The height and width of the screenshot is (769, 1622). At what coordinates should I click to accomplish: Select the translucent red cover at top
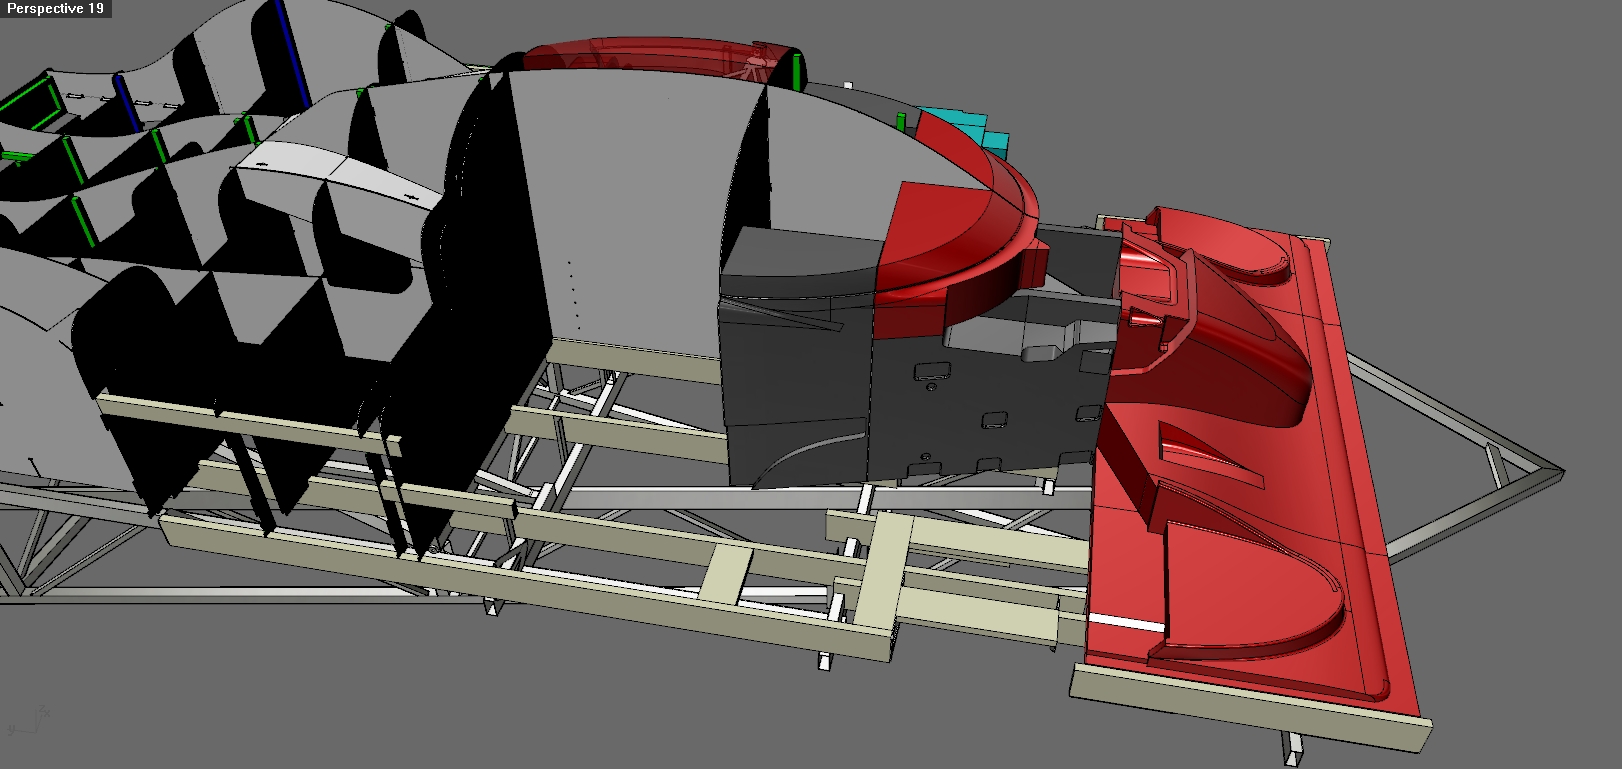(x=650, y=55)
